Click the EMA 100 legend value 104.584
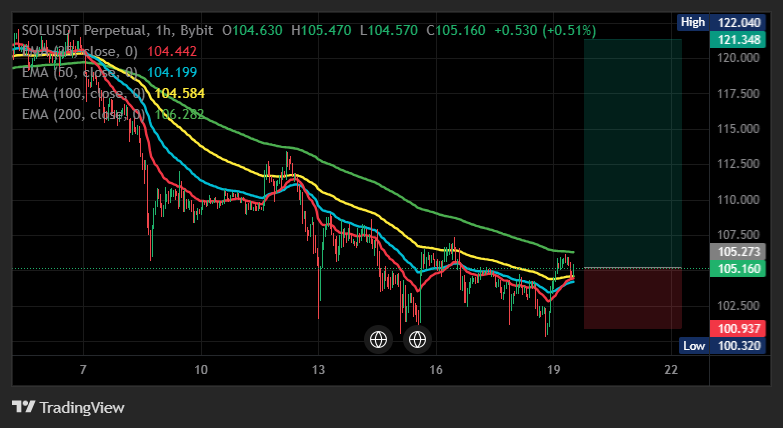Image resolution: width=783 pixels, height=428 pixels. pyautogui.click(x=179, y=93)
